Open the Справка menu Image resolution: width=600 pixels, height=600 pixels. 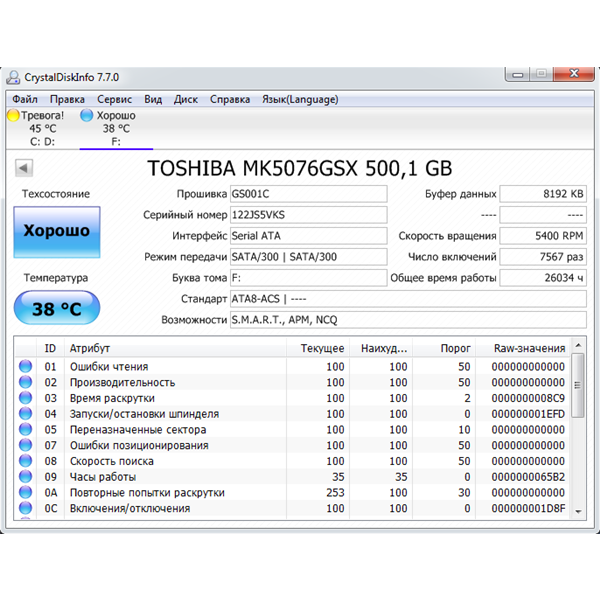coord(230,99)
